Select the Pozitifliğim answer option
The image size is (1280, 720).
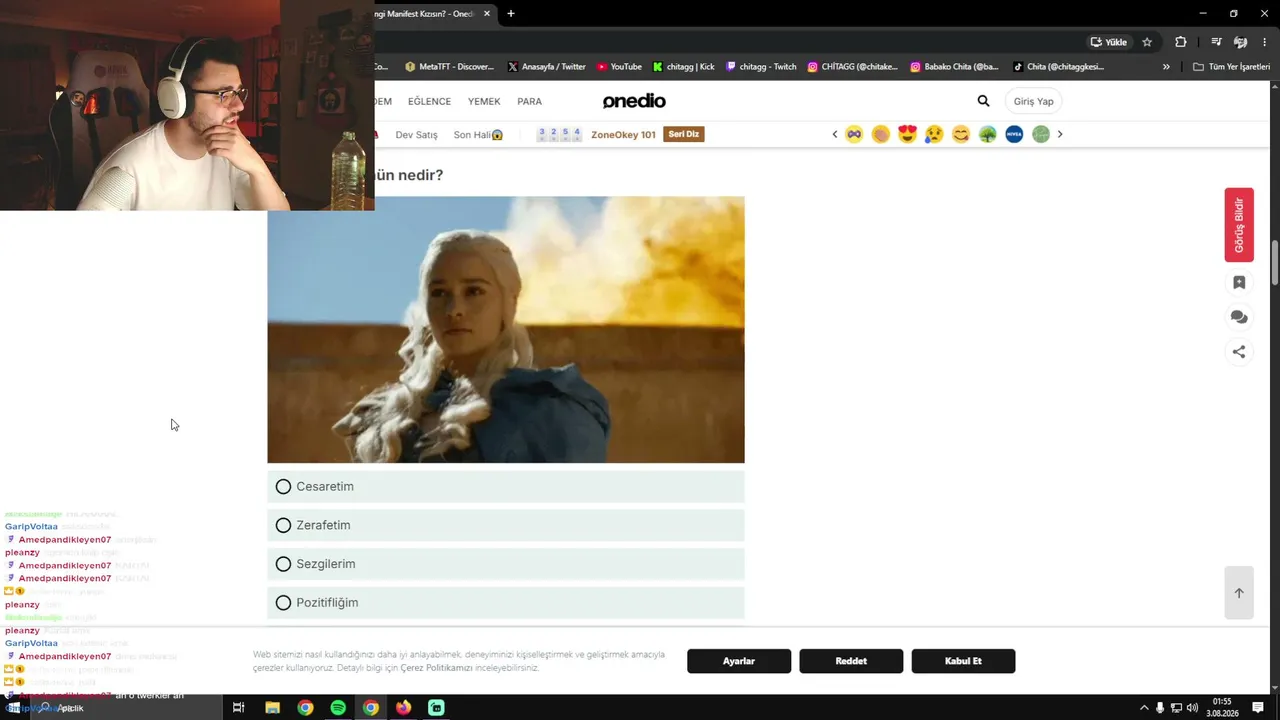[x=506, y=603]
